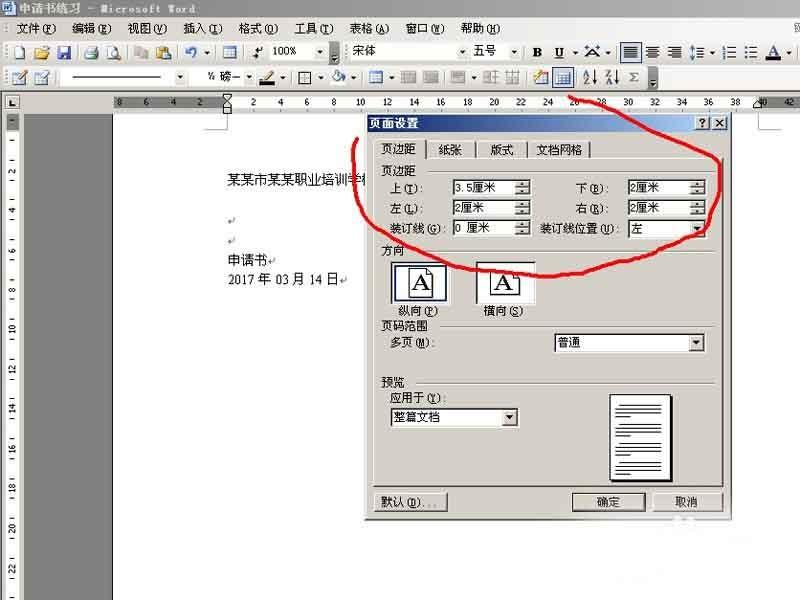Switch to the 纸张 (Paper) tab
This screenshot has height=600, width=800.
point(452,148)
